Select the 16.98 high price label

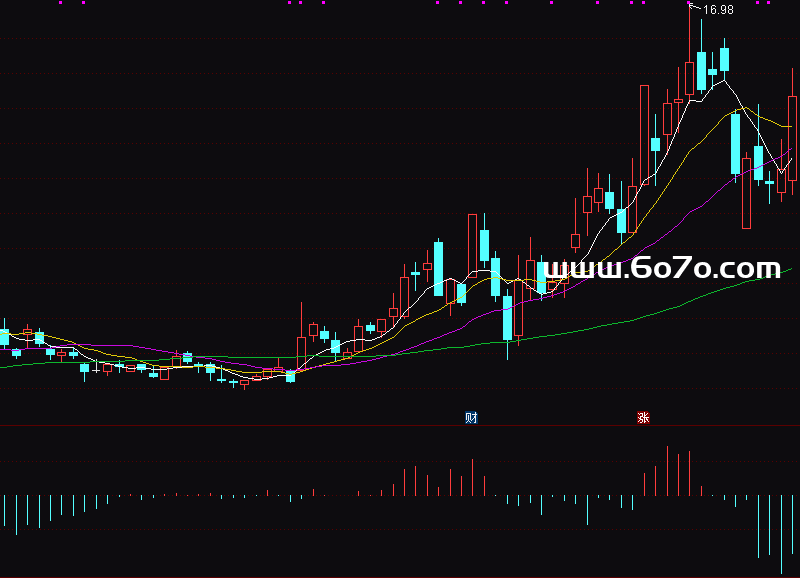click(x=718, y=10)
